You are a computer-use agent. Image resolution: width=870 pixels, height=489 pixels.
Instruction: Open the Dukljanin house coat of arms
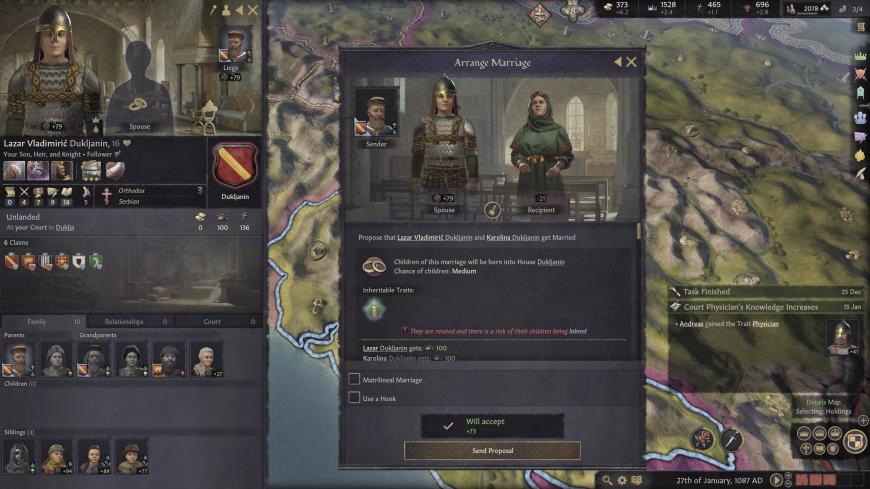[235, 167]
